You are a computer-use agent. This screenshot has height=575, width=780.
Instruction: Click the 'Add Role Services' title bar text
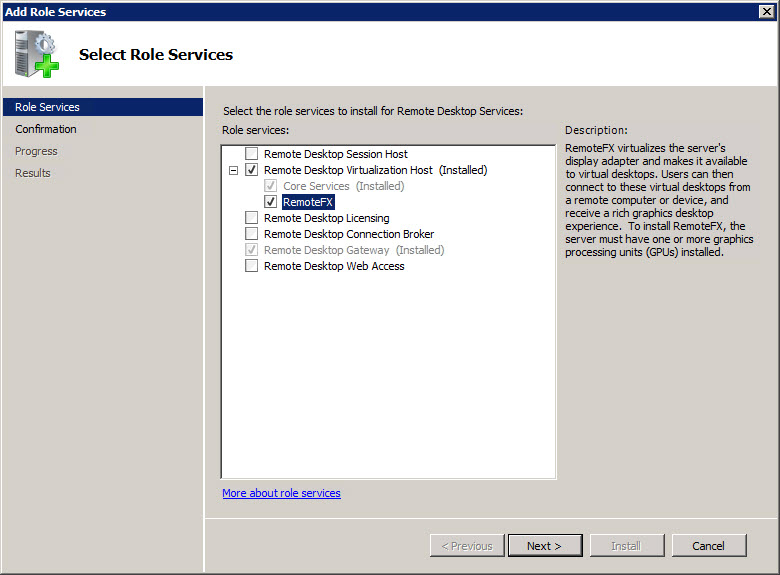pyautogui.click(x=55, y=11)
